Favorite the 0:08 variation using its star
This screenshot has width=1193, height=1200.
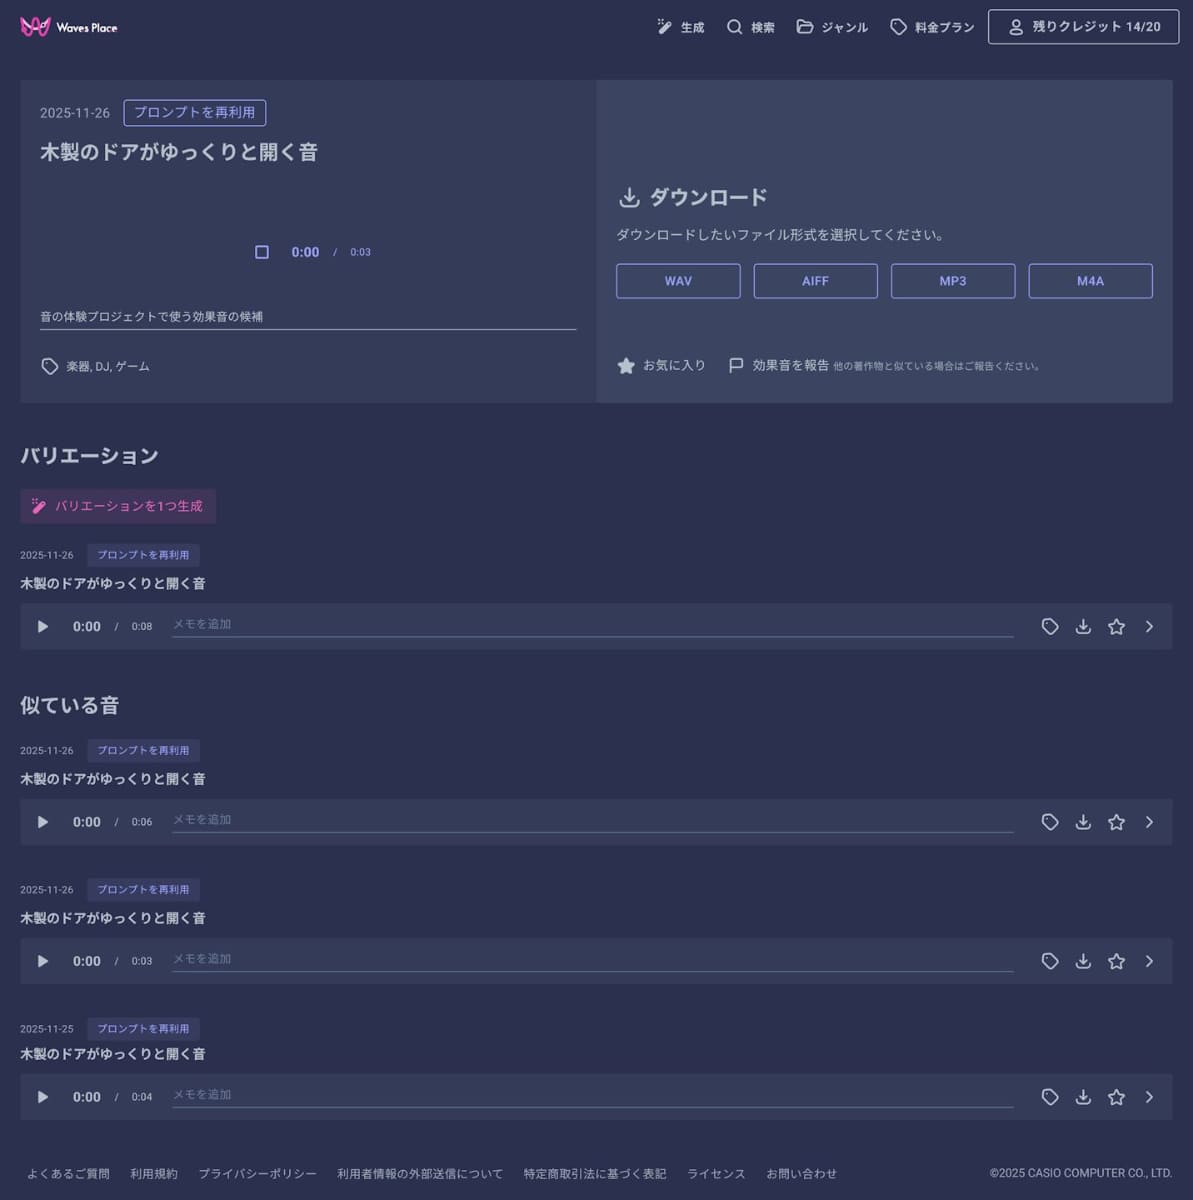1116,626
